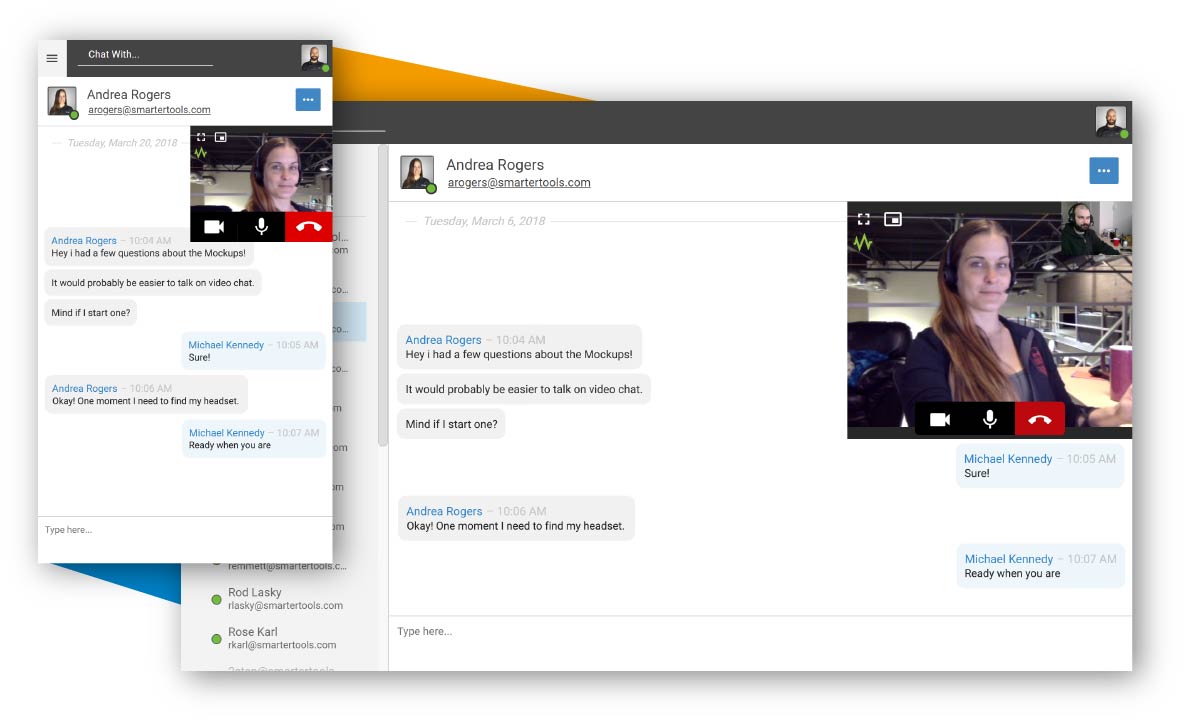Open hamburger menu in small chat window
Image resolution: width=1184 pixels, height=721 pixels.
[52, 58]
